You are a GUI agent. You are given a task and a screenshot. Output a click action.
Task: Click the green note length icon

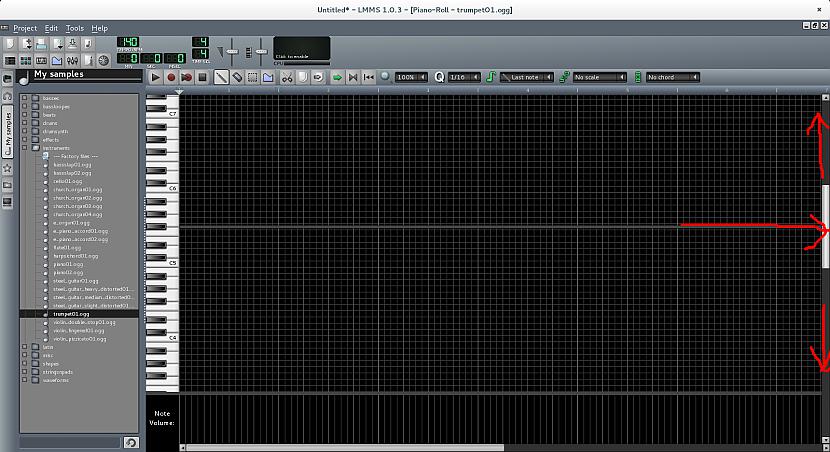[x=491, y=77]
